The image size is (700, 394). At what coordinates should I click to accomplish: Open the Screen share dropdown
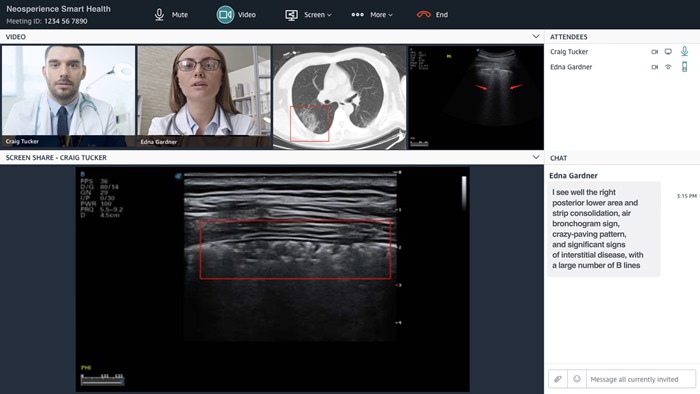(x=308, y=15)
